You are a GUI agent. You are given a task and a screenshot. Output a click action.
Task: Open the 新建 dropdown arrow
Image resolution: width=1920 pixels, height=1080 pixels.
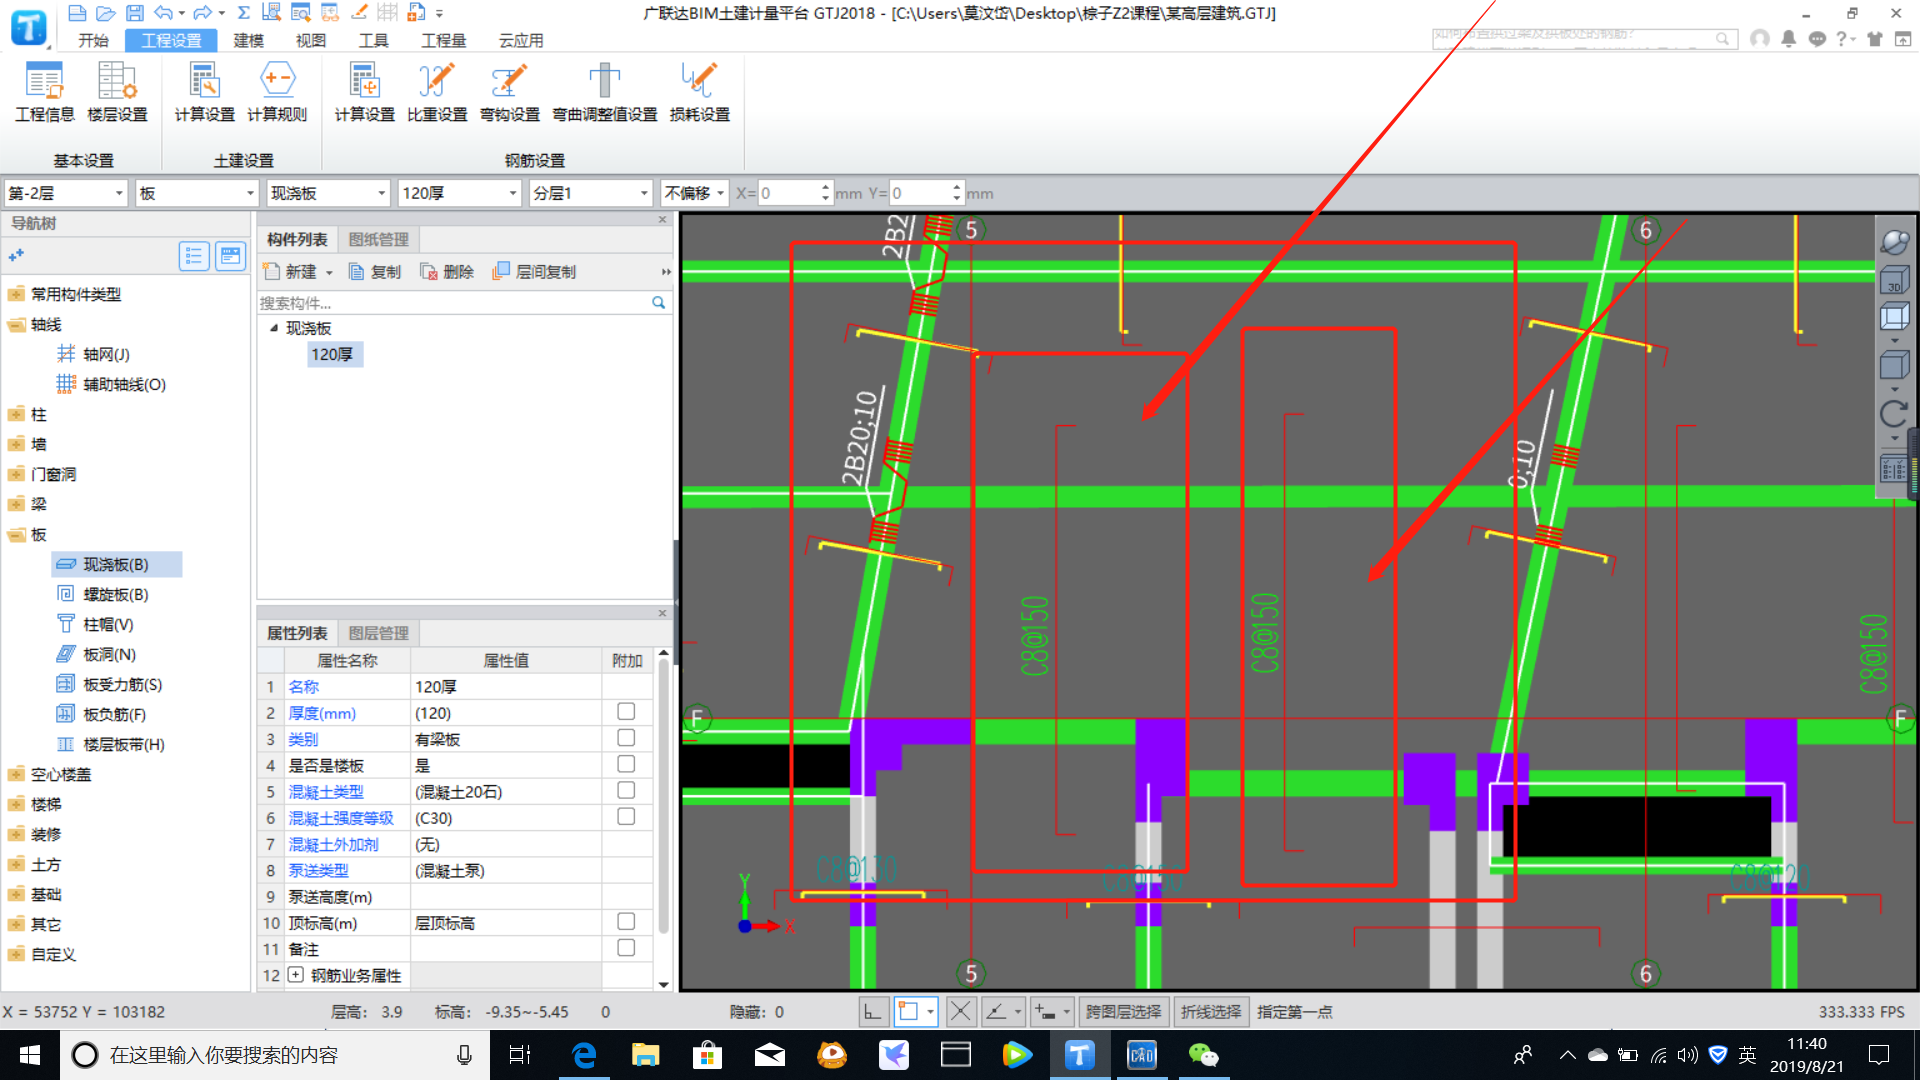[x=329, y=272]
